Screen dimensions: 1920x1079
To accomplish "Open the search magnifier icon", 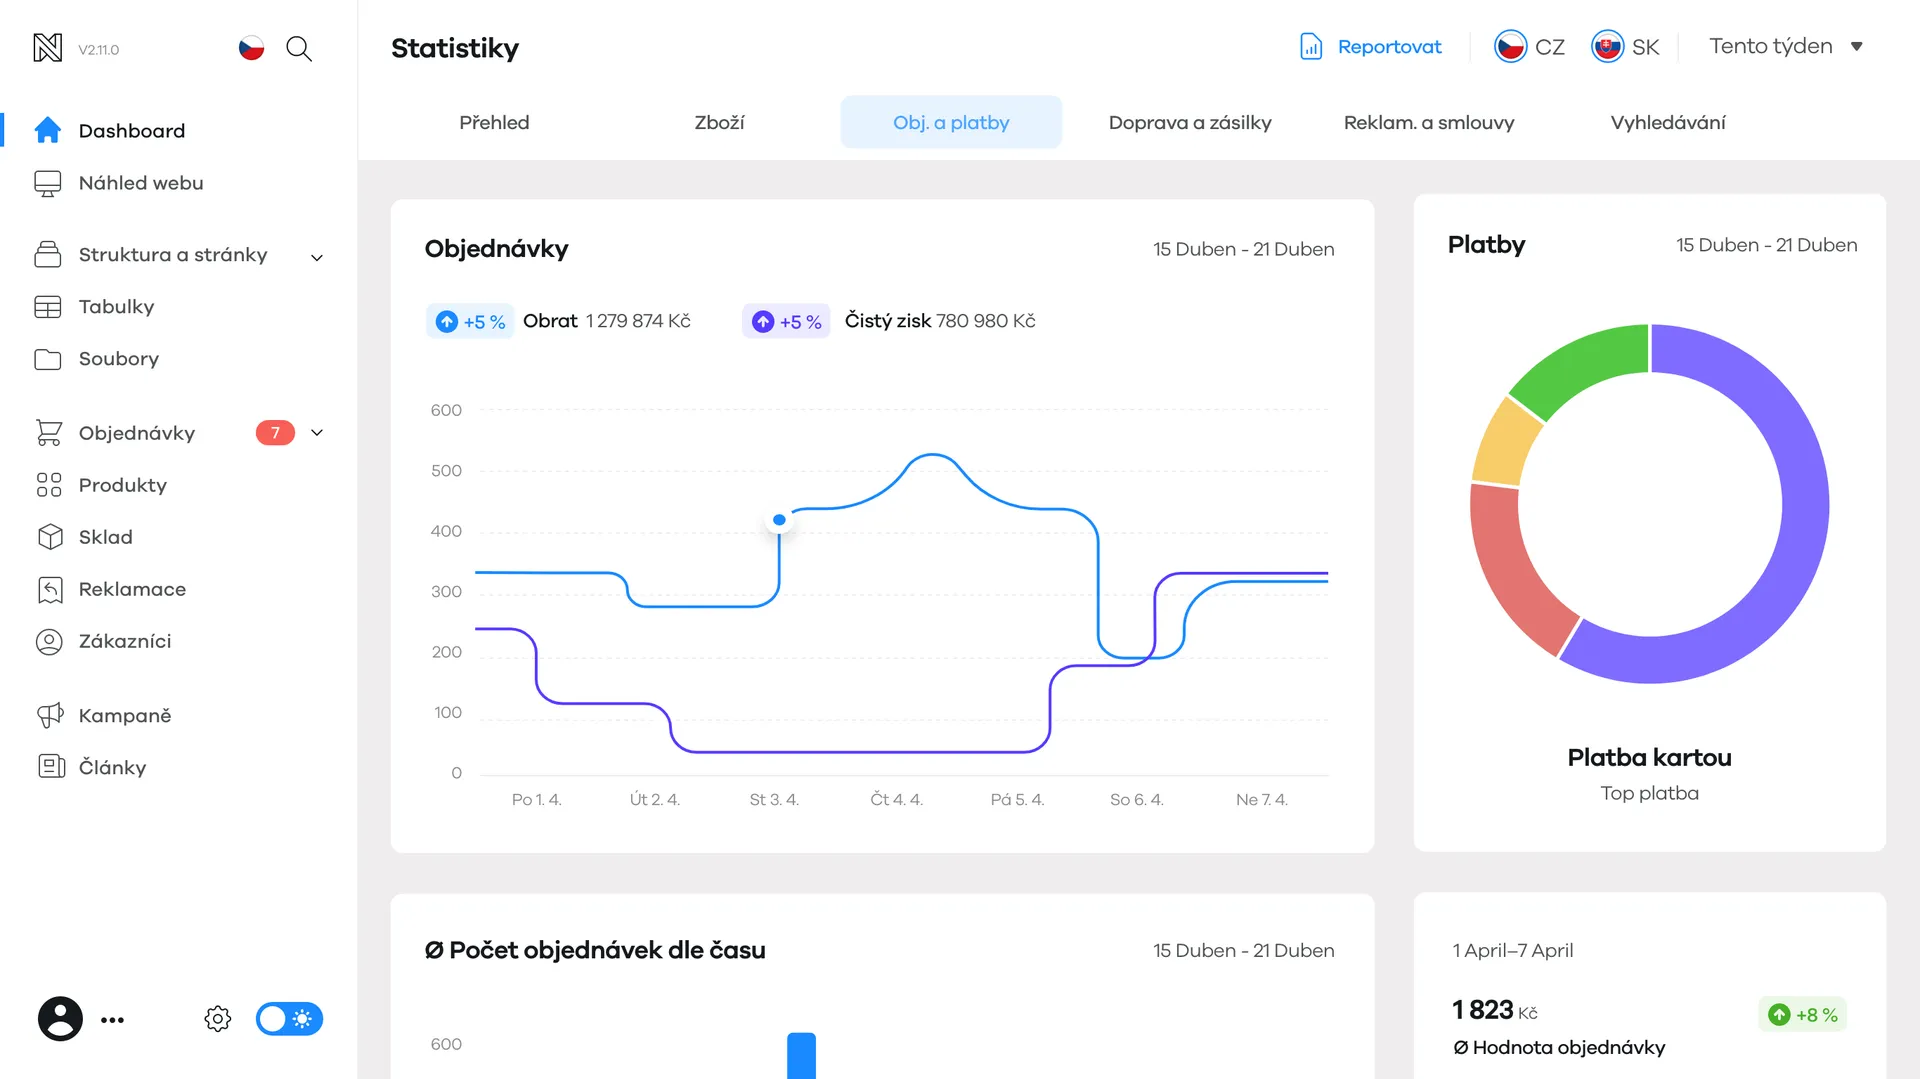I will (x=299, y=48).
